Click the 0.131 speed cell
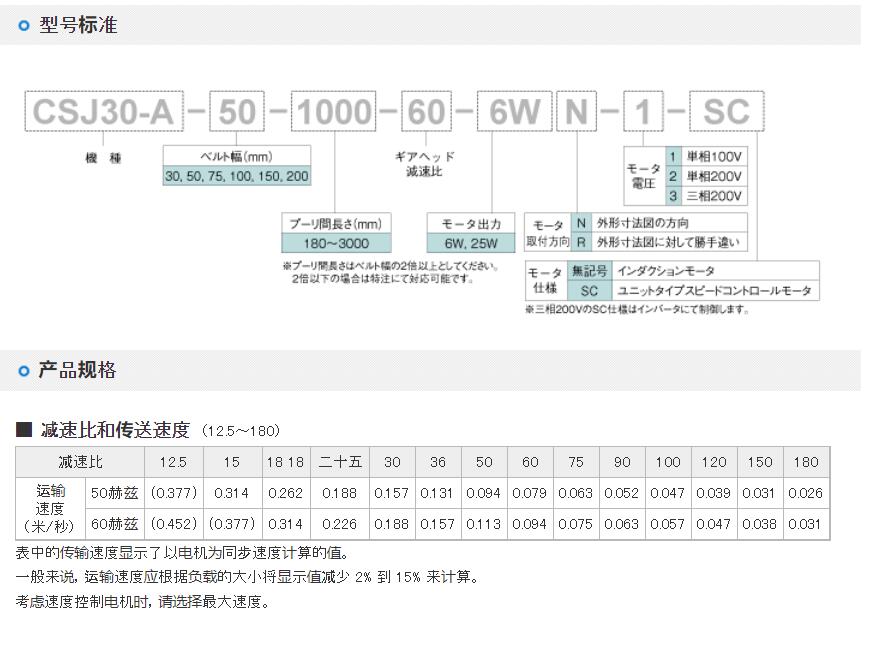 pos(438,493)
